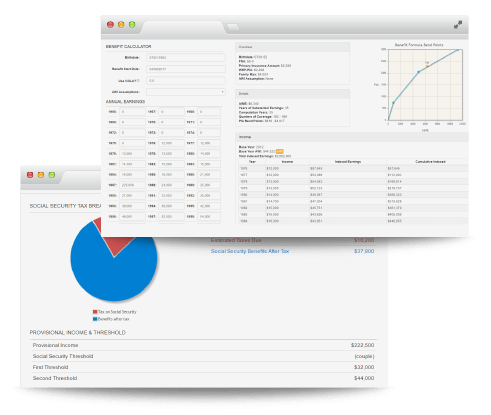Viewport: 491px width, 415px height.
Task: Click the 1997 annual earnings input
Action: pyautogui.click(x=171, y=217)
